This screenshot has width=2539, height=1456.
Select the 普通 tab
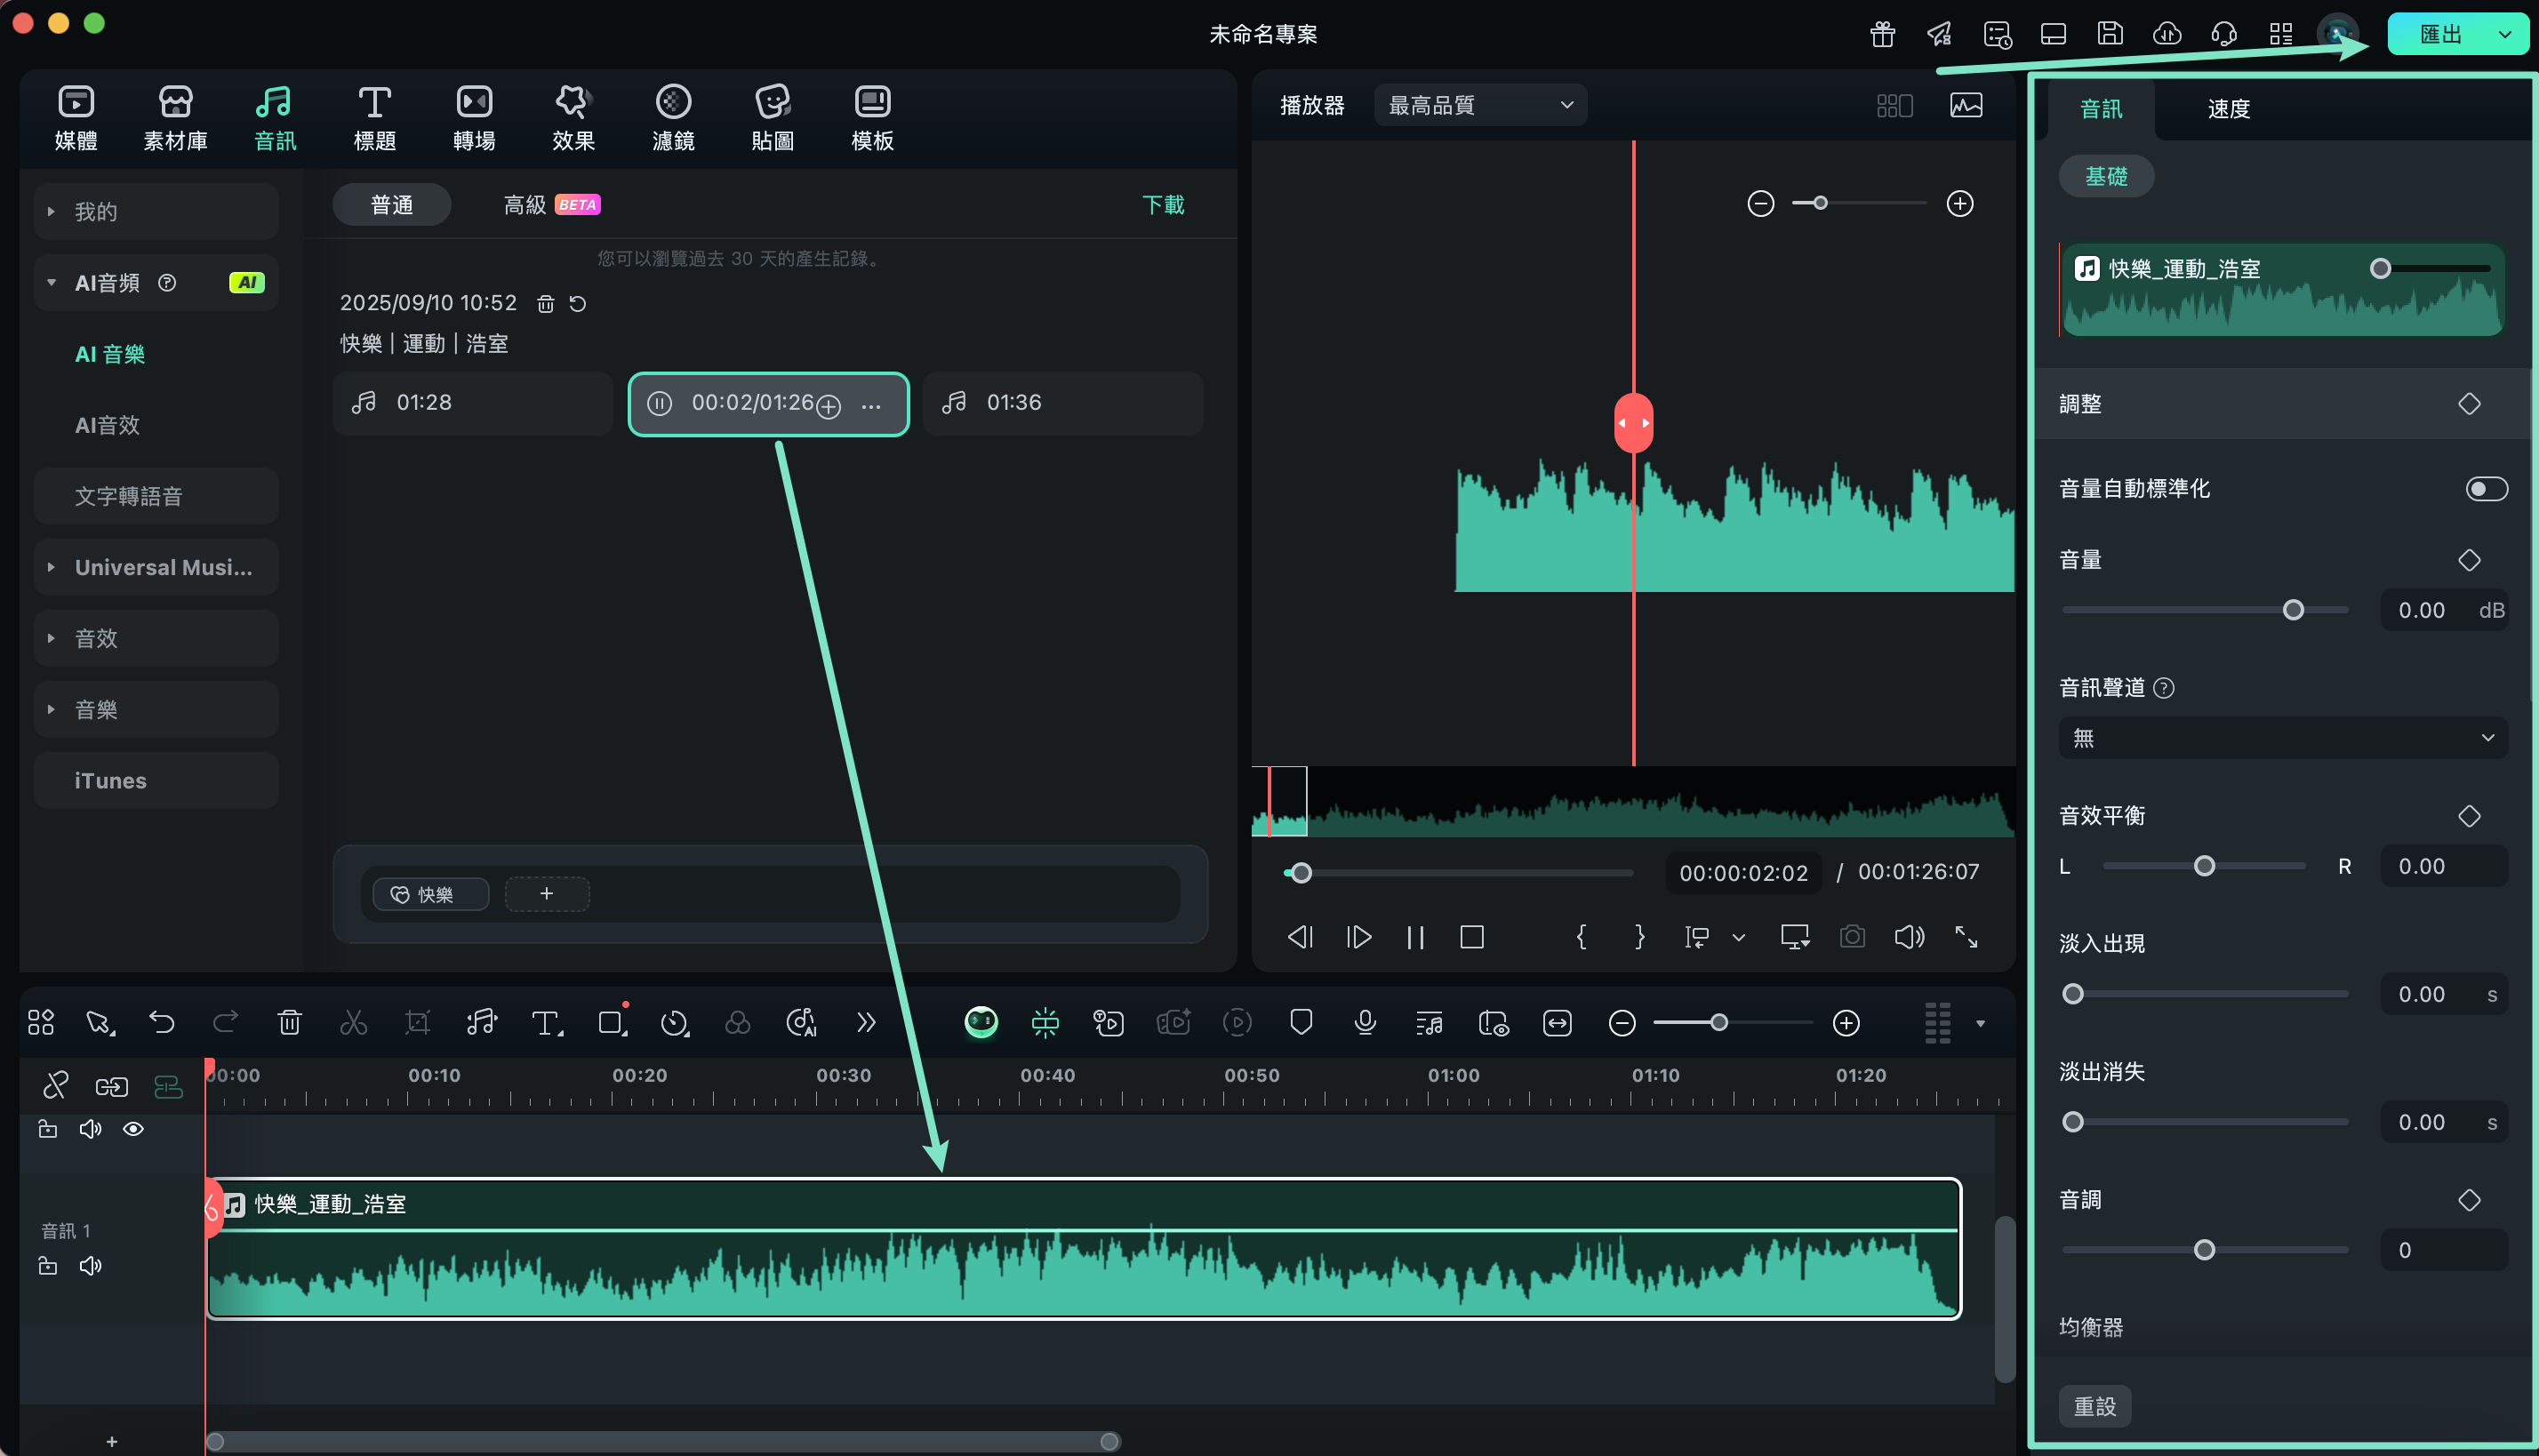tap(391, 205)
